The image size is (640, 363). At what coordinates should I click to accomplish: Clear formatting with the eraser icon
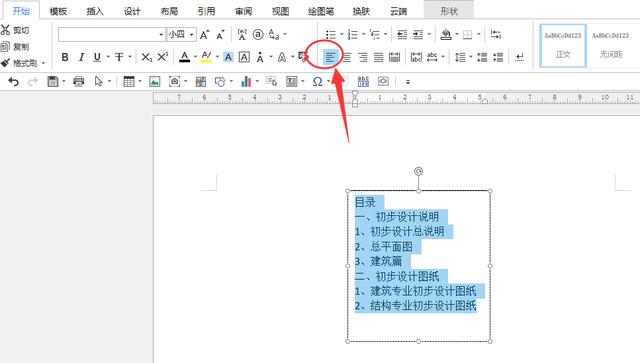(x=303, y=57)
